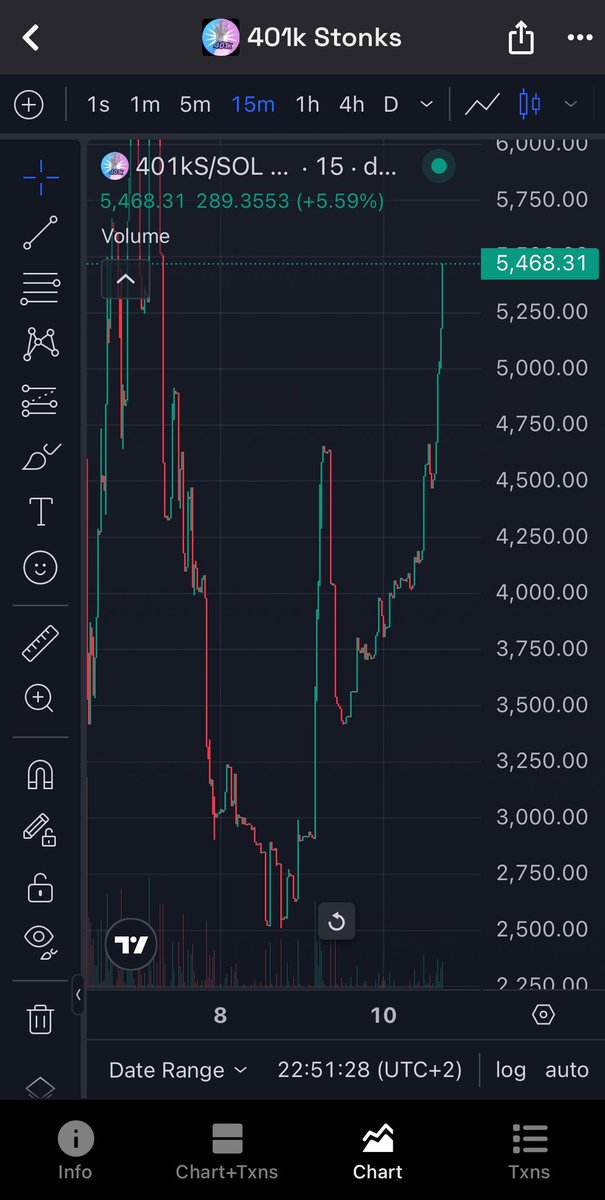Open the Txns tab

click(530, 1150)
